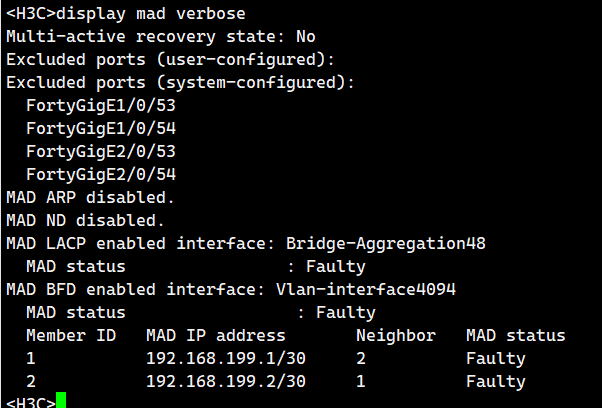Click the 'MAD ND disabled.' line
Image resolution: width=602 pixels, height=408 pixels.
tap(85, 220)
